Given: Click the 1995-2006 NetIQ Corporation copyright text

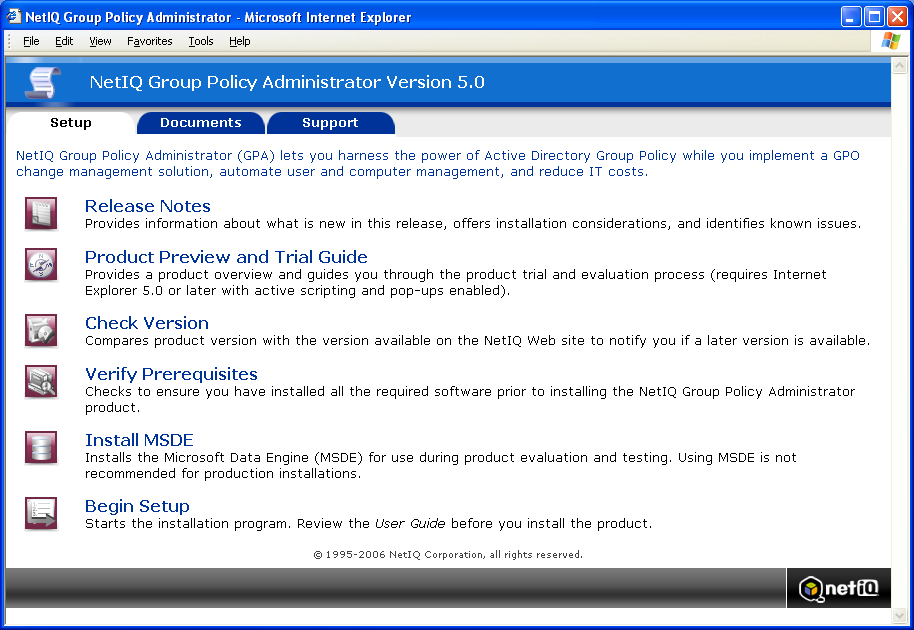Looking at the screenshot, I should coord(448,555).
